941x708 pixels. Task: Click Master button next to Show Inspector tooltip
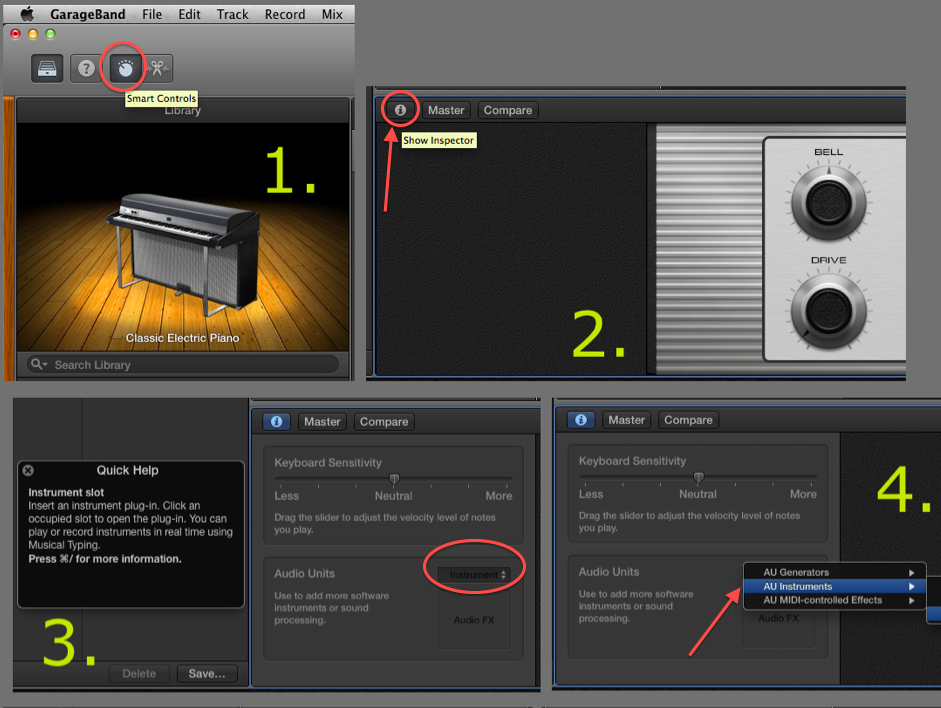coord(446,110)
